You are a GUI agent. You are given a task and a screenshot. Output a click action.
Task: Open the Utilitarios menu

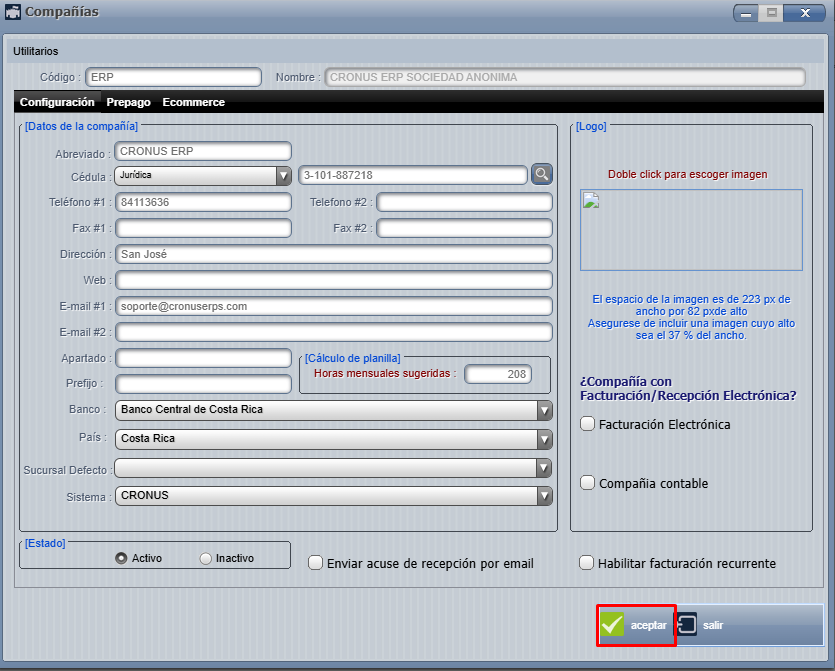pos(36,51)
